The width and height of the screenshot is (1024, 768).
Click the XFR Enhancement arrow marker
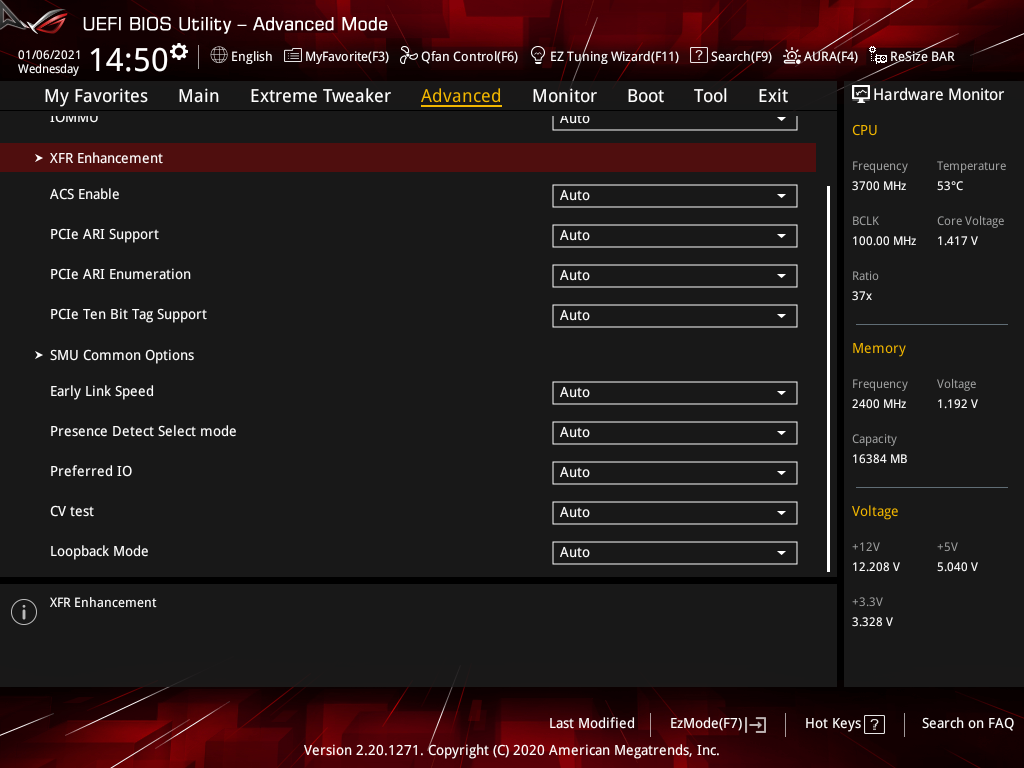pos(39,158)
